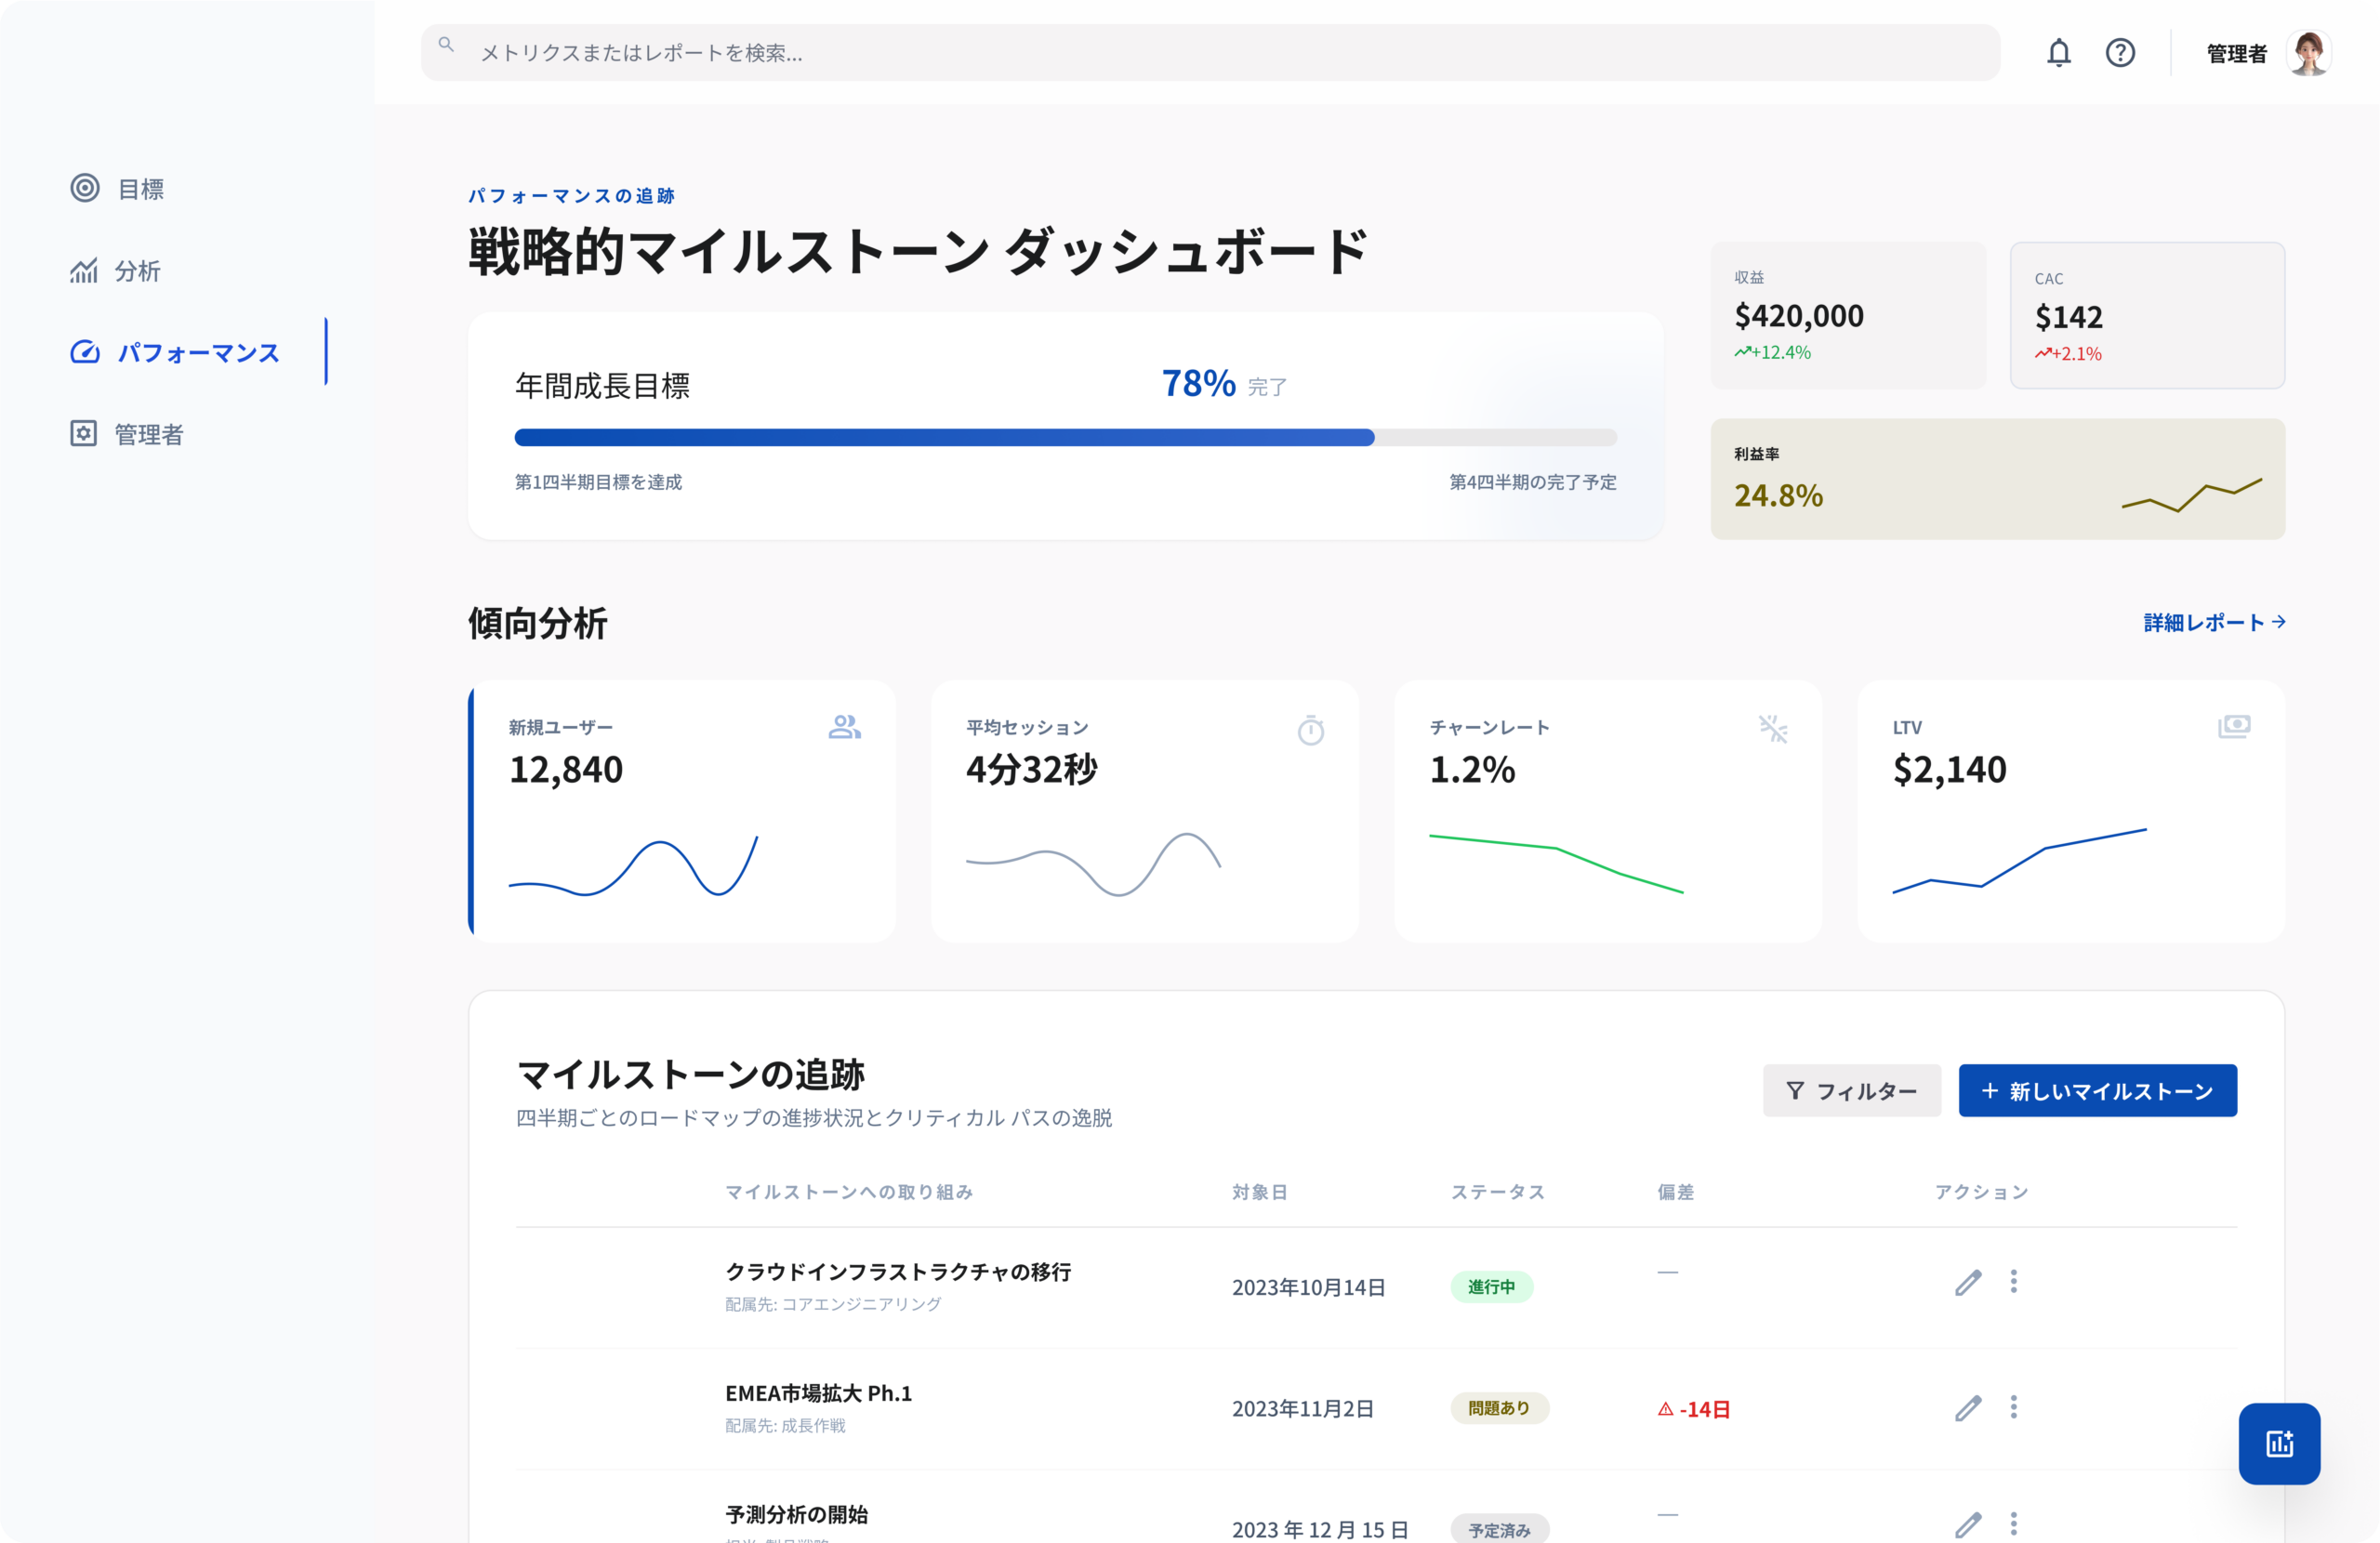Viewport: 2380px width, 1543px height.
Task: Open the notifications bell
Action: coord(2058,53)
